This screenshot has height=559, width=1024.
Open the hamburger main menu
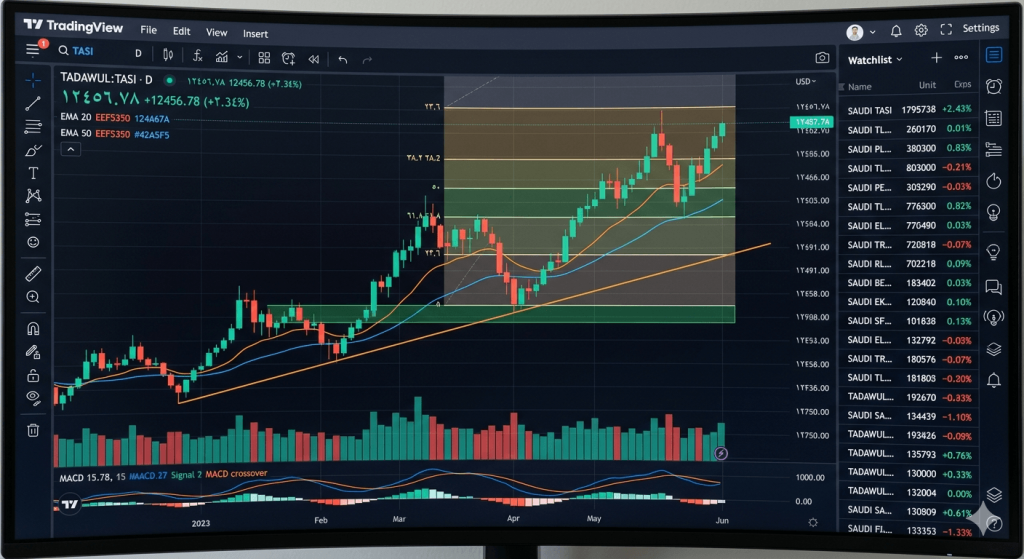click(x=33, y=50)
